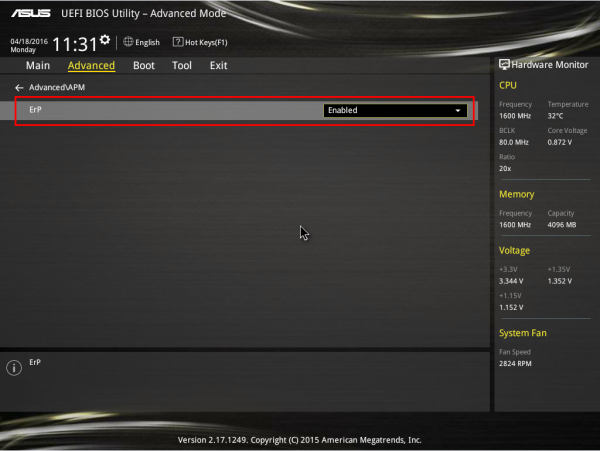This screenshot has width=600, height=451.
Task: Click the Hardware Monitor screen icon
Action: click(504, 64)
